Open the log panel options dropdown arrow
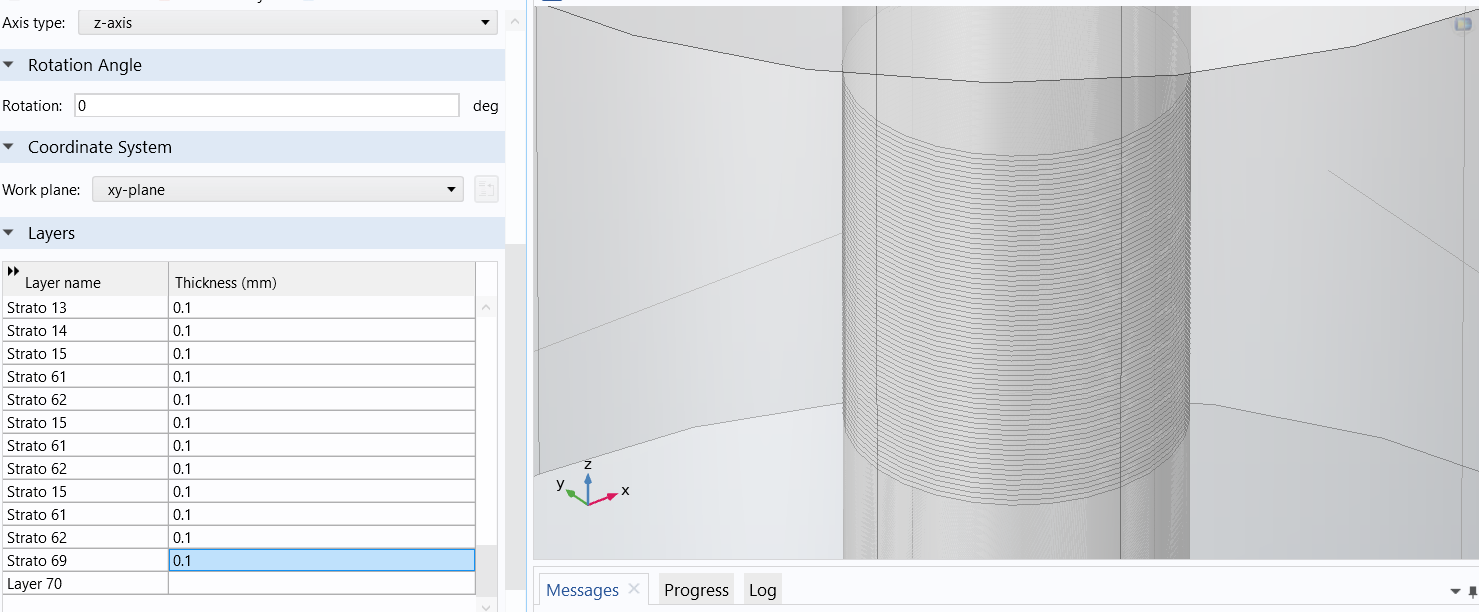The width and height of the screenshot is (1479, 612). pyautogui.click(x=1455, y=592)
